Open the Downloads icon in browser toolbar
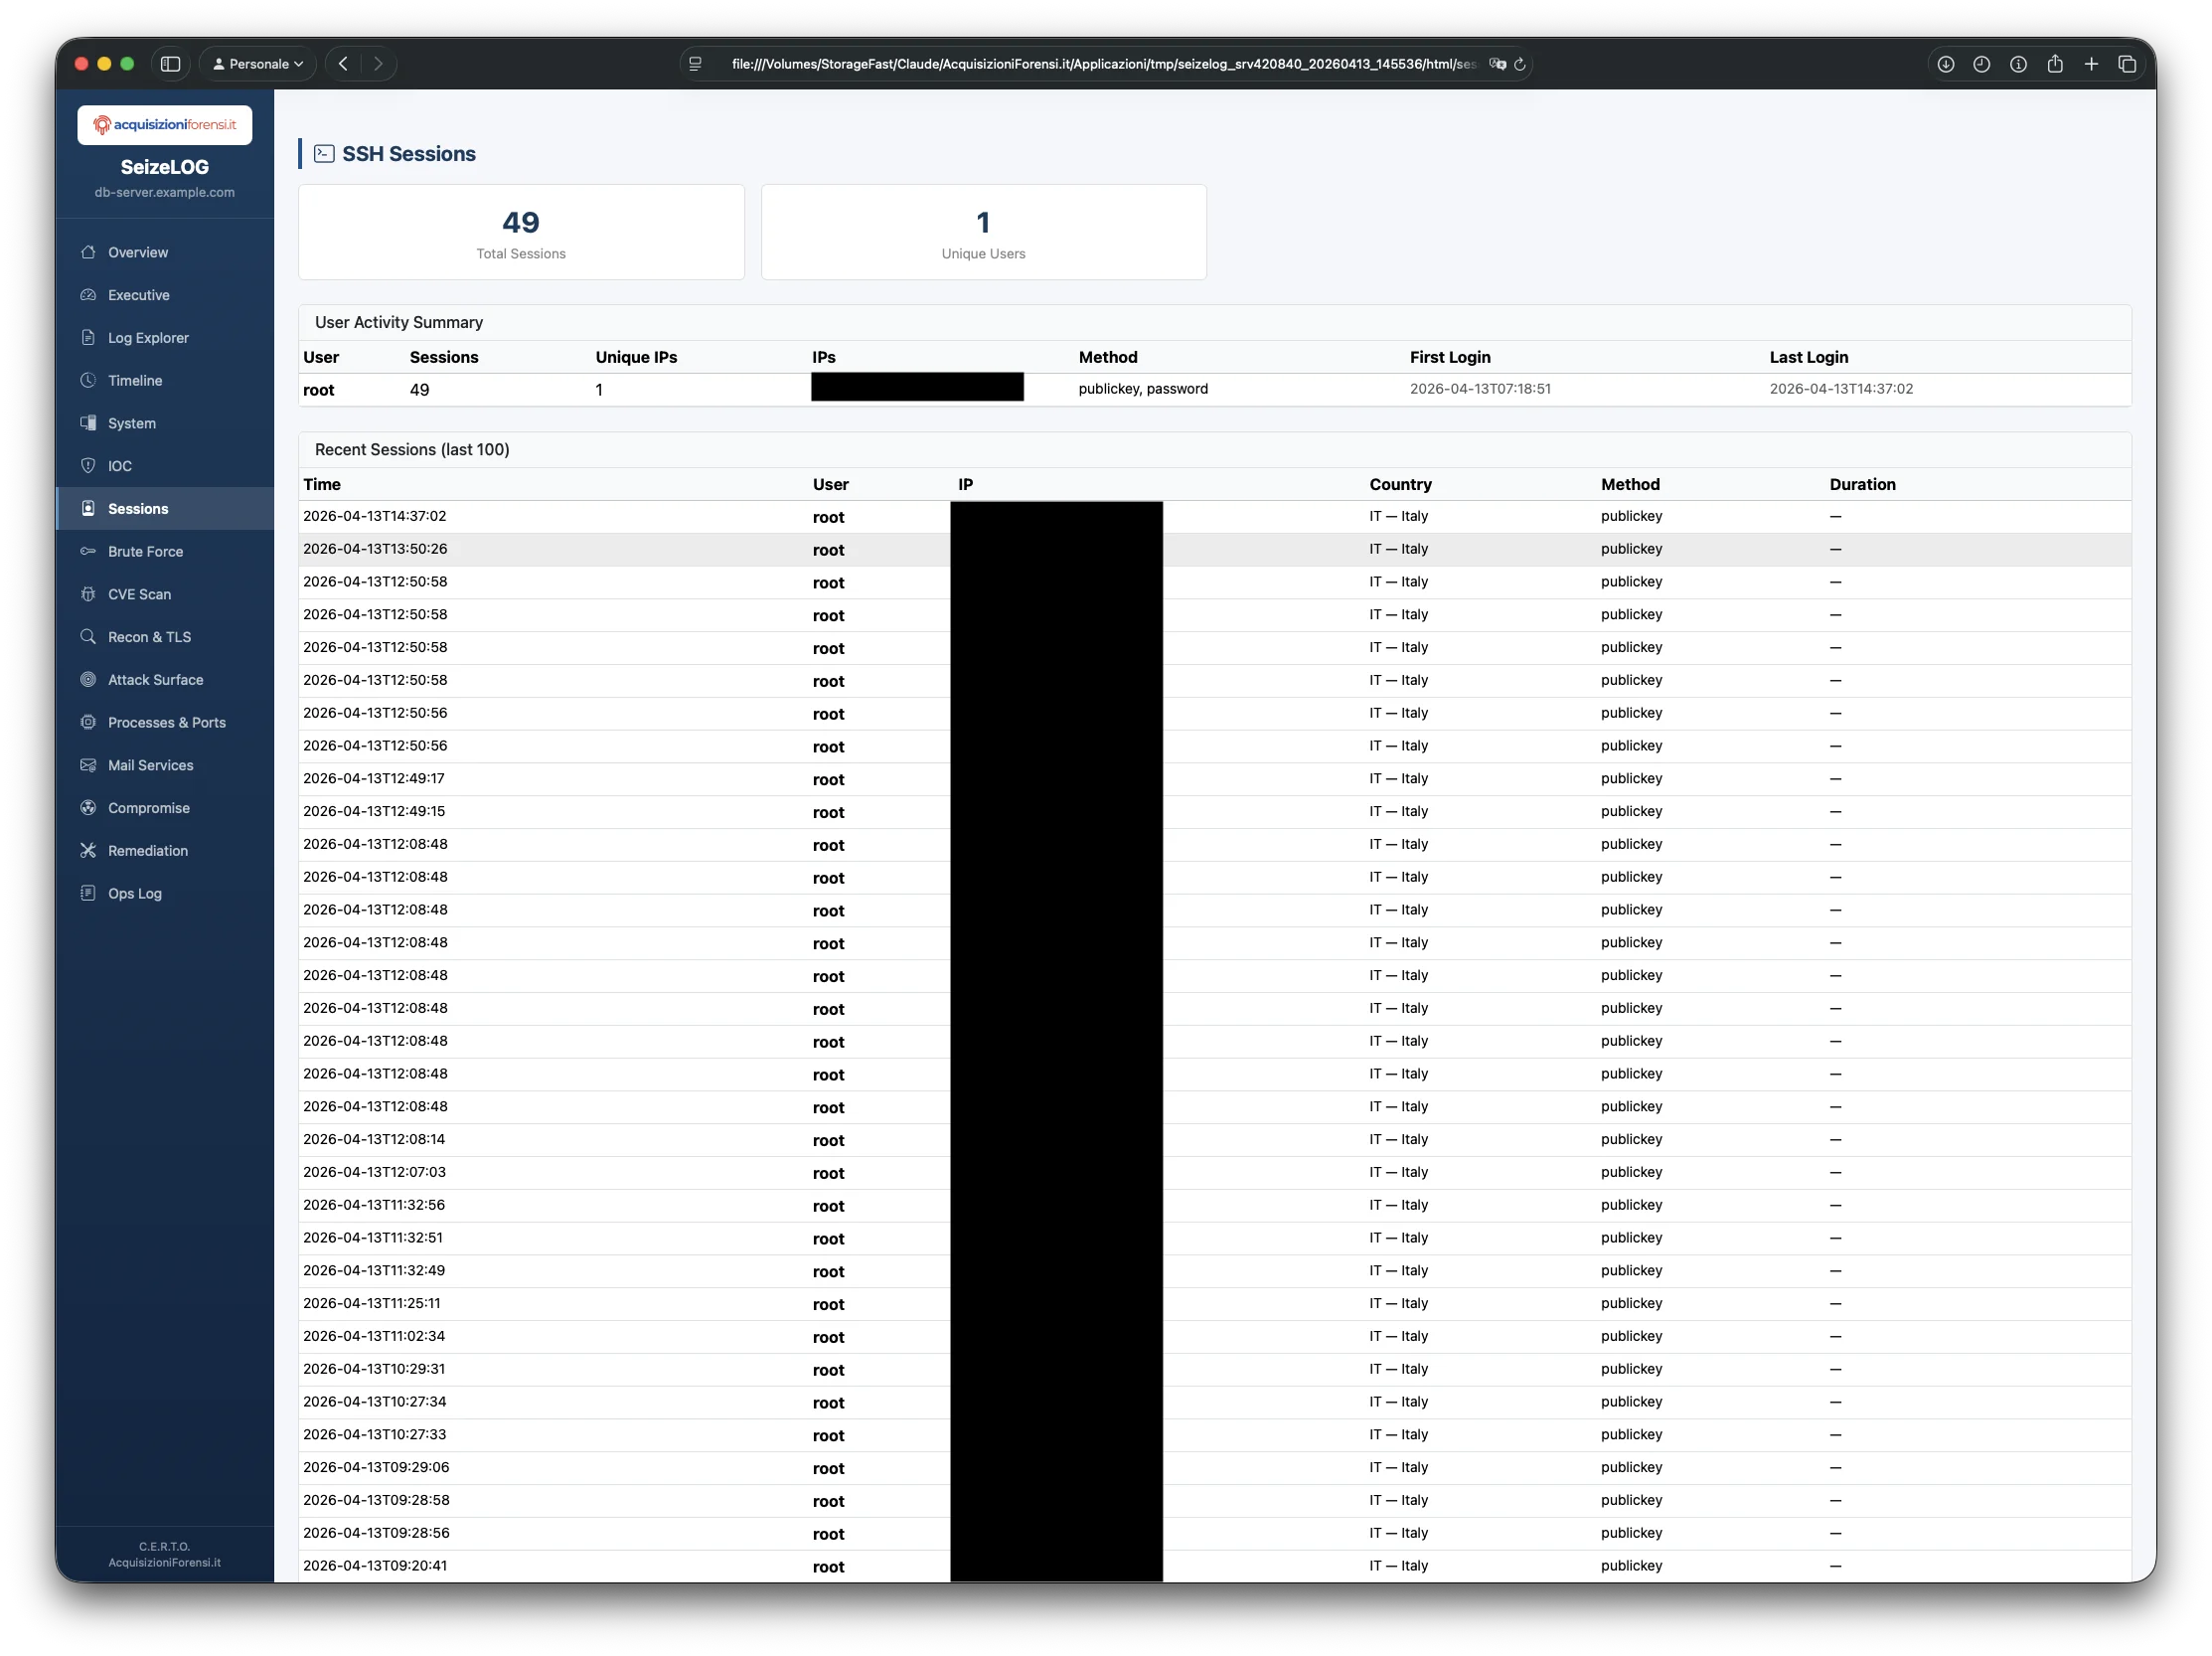This screenshot has width=2212, height=1656. [1945, 63]
